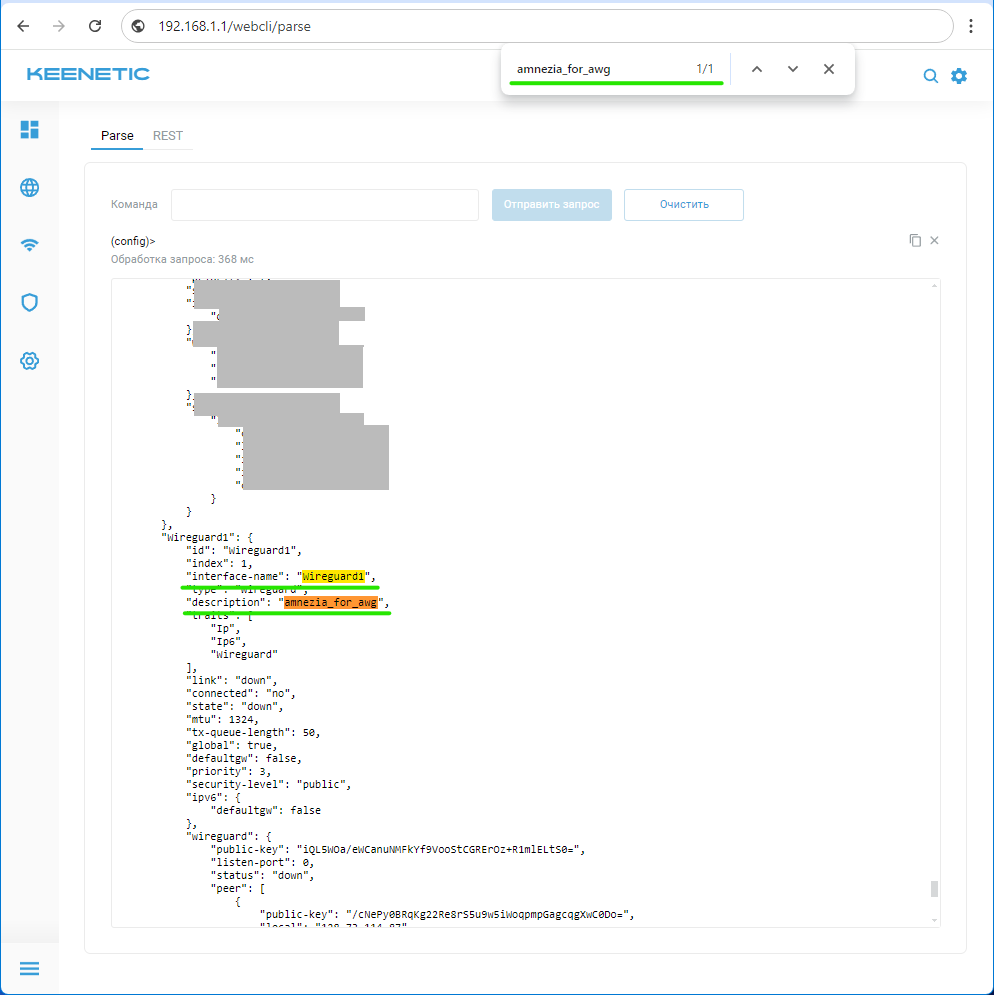The image size is (994, 995).
Task: Click the Команда input field
Action: [x=325, y=205]
